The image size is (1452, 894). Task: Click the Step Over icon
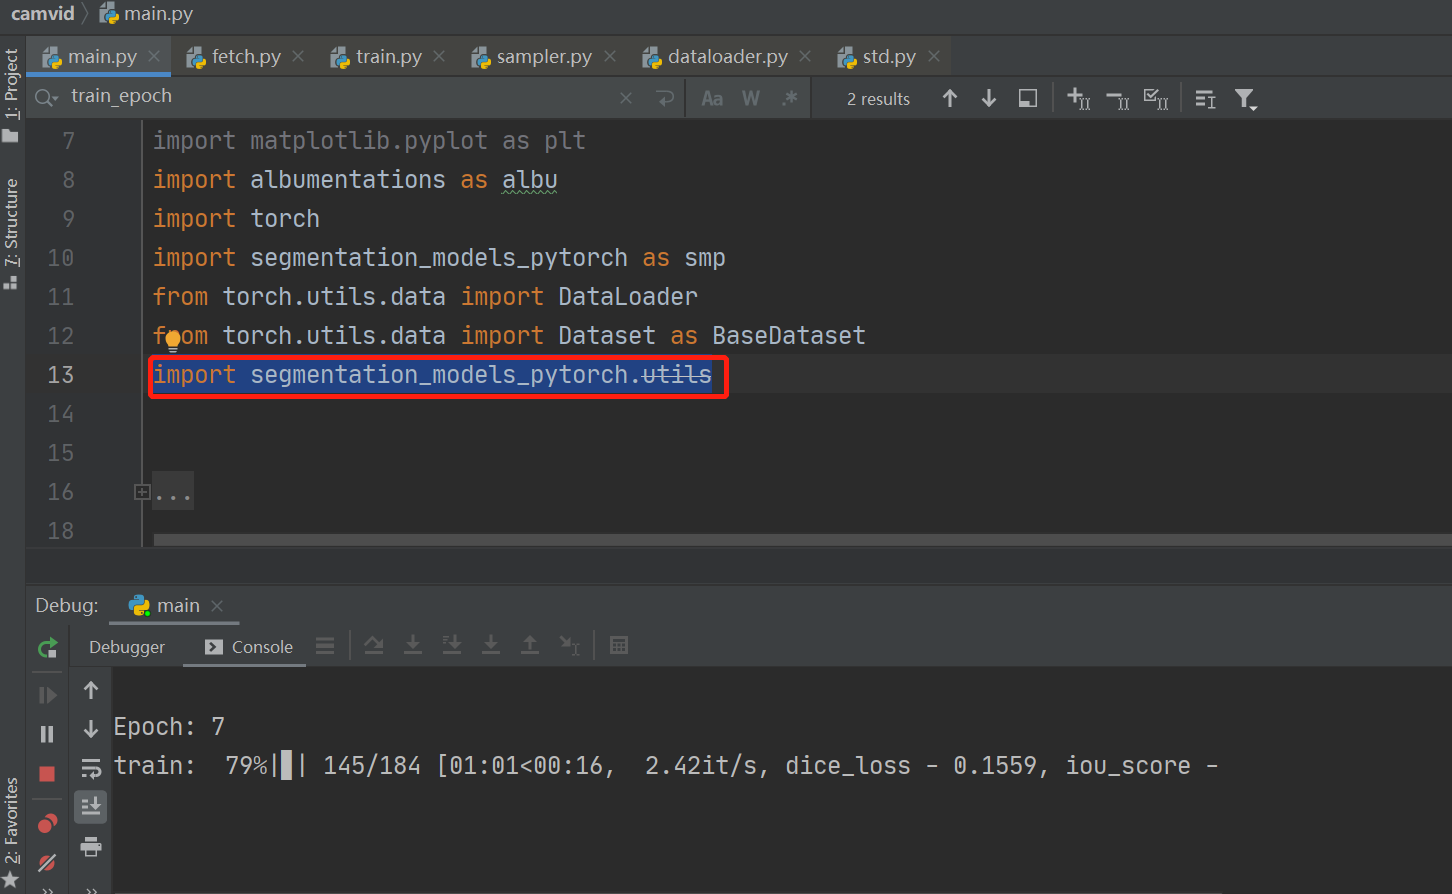(x=374, y=645)
